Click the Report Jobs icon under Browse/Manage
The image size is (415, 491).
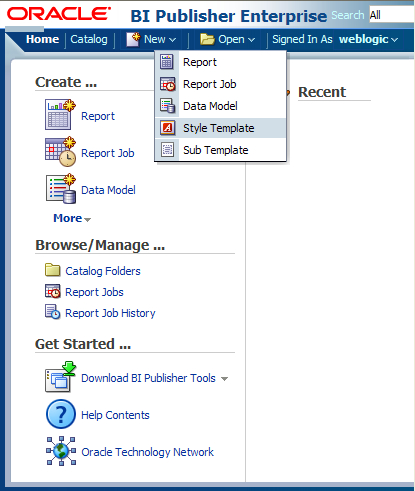pyautogui.click(x=53, y=291)
